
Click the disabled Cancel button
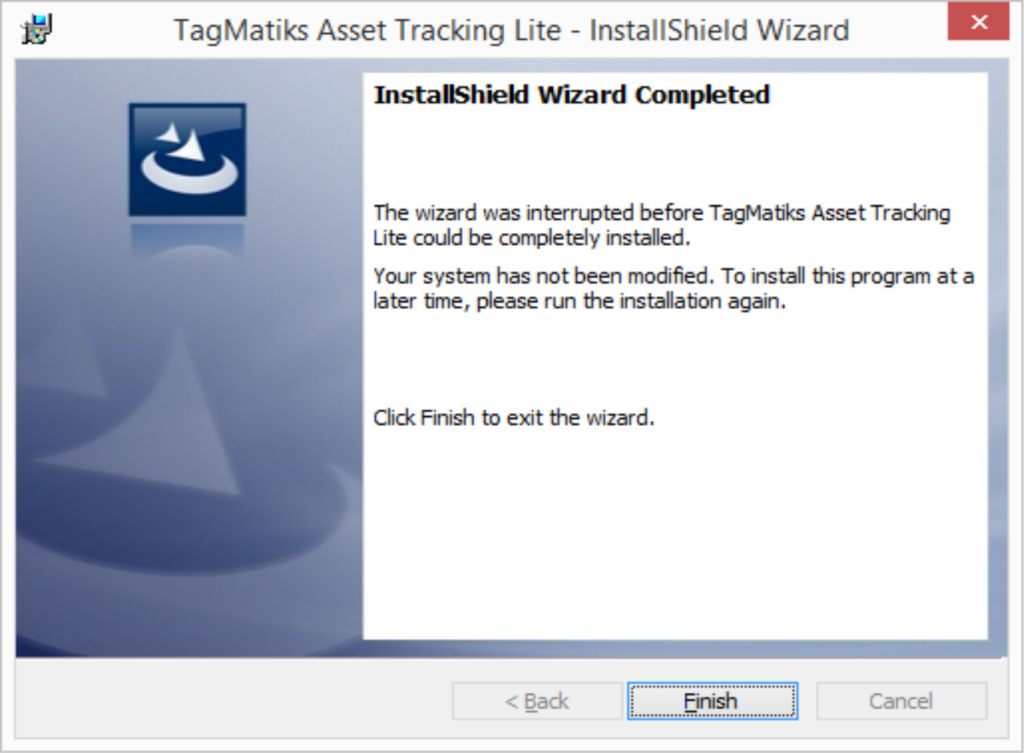tap(901, 701)
